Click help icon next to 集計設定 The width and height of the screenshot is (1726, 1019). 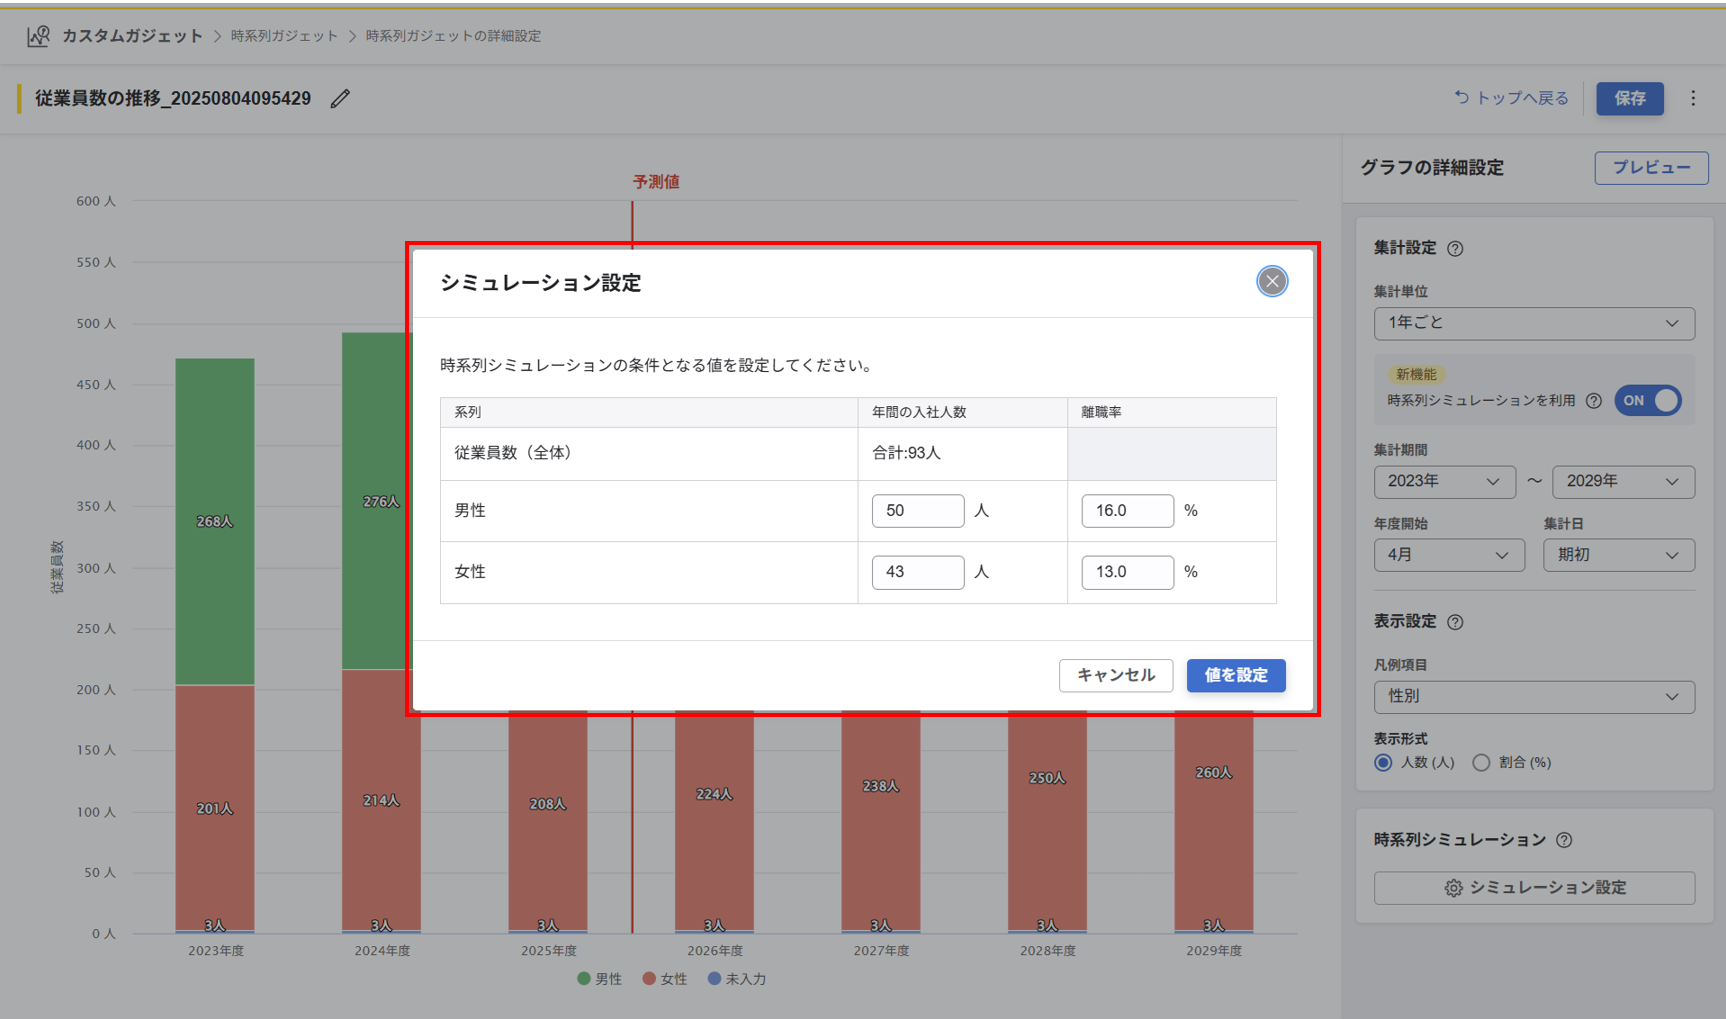(x=1455, y=249)
